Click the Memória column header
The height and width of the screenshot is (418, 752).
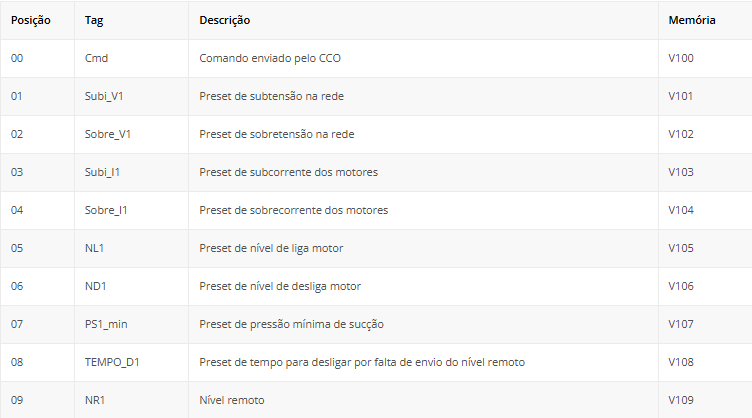[x=692, y=20]
